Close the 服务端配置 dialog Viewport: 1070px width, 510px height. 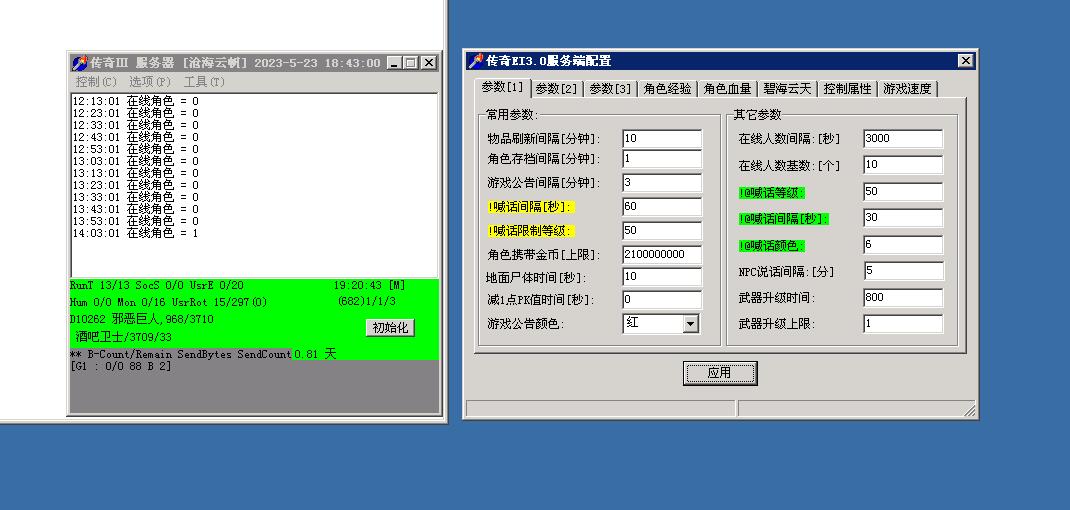pos(965,61)
